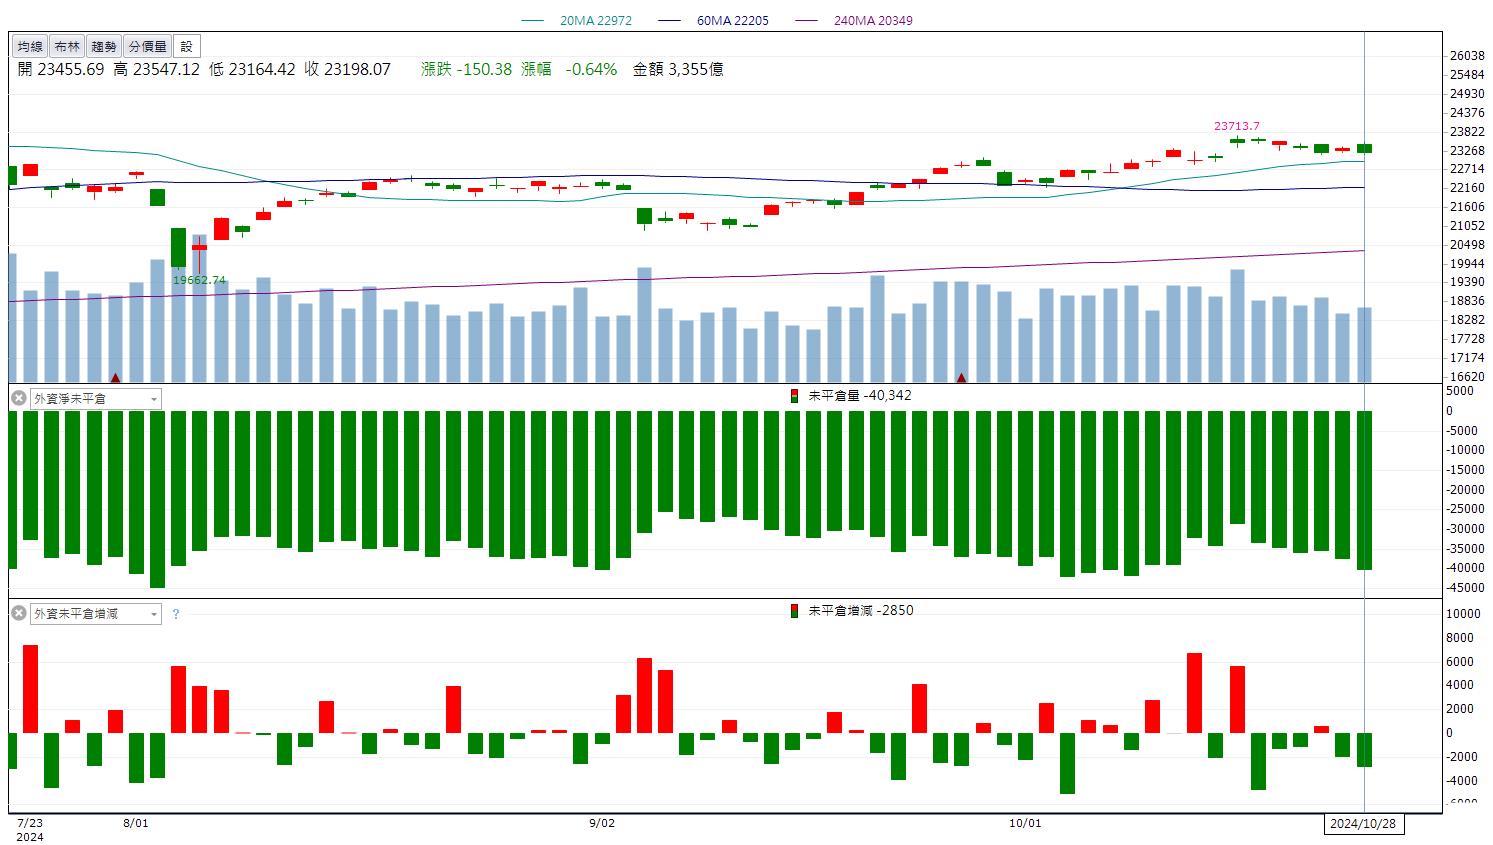Click the 26038 price axis label
This screenshot has width=1493, height=845.
1467,56
